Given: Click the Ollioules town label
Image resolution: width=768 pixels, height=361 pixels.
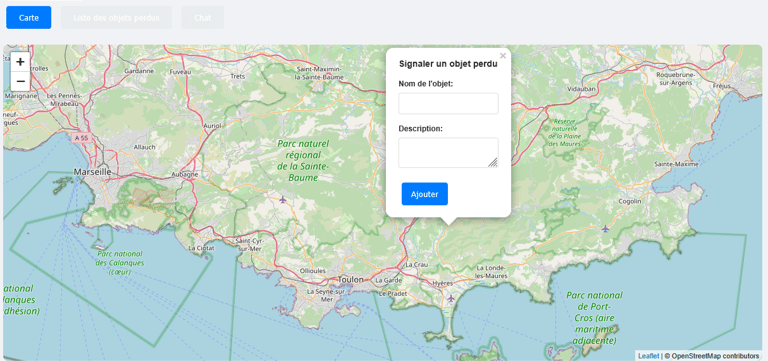Looking at the screenshot, I should (x=312, y=270).
